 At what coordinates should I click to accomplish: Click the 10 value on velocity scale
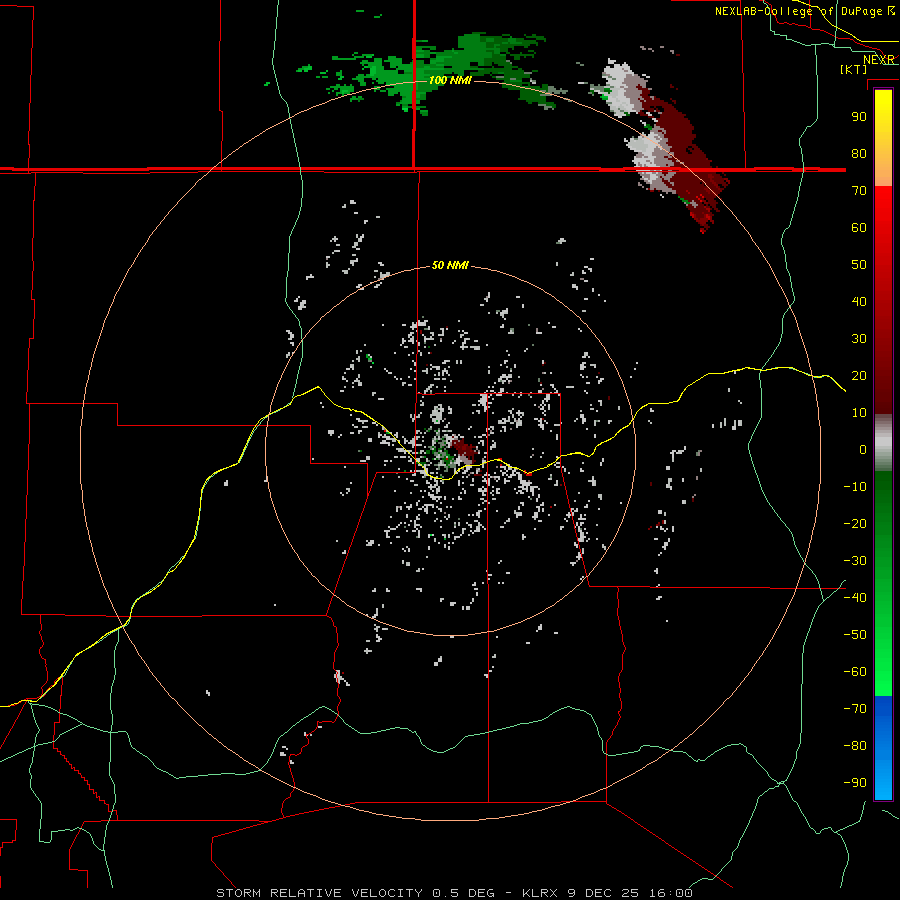click(x=859, y=413)
